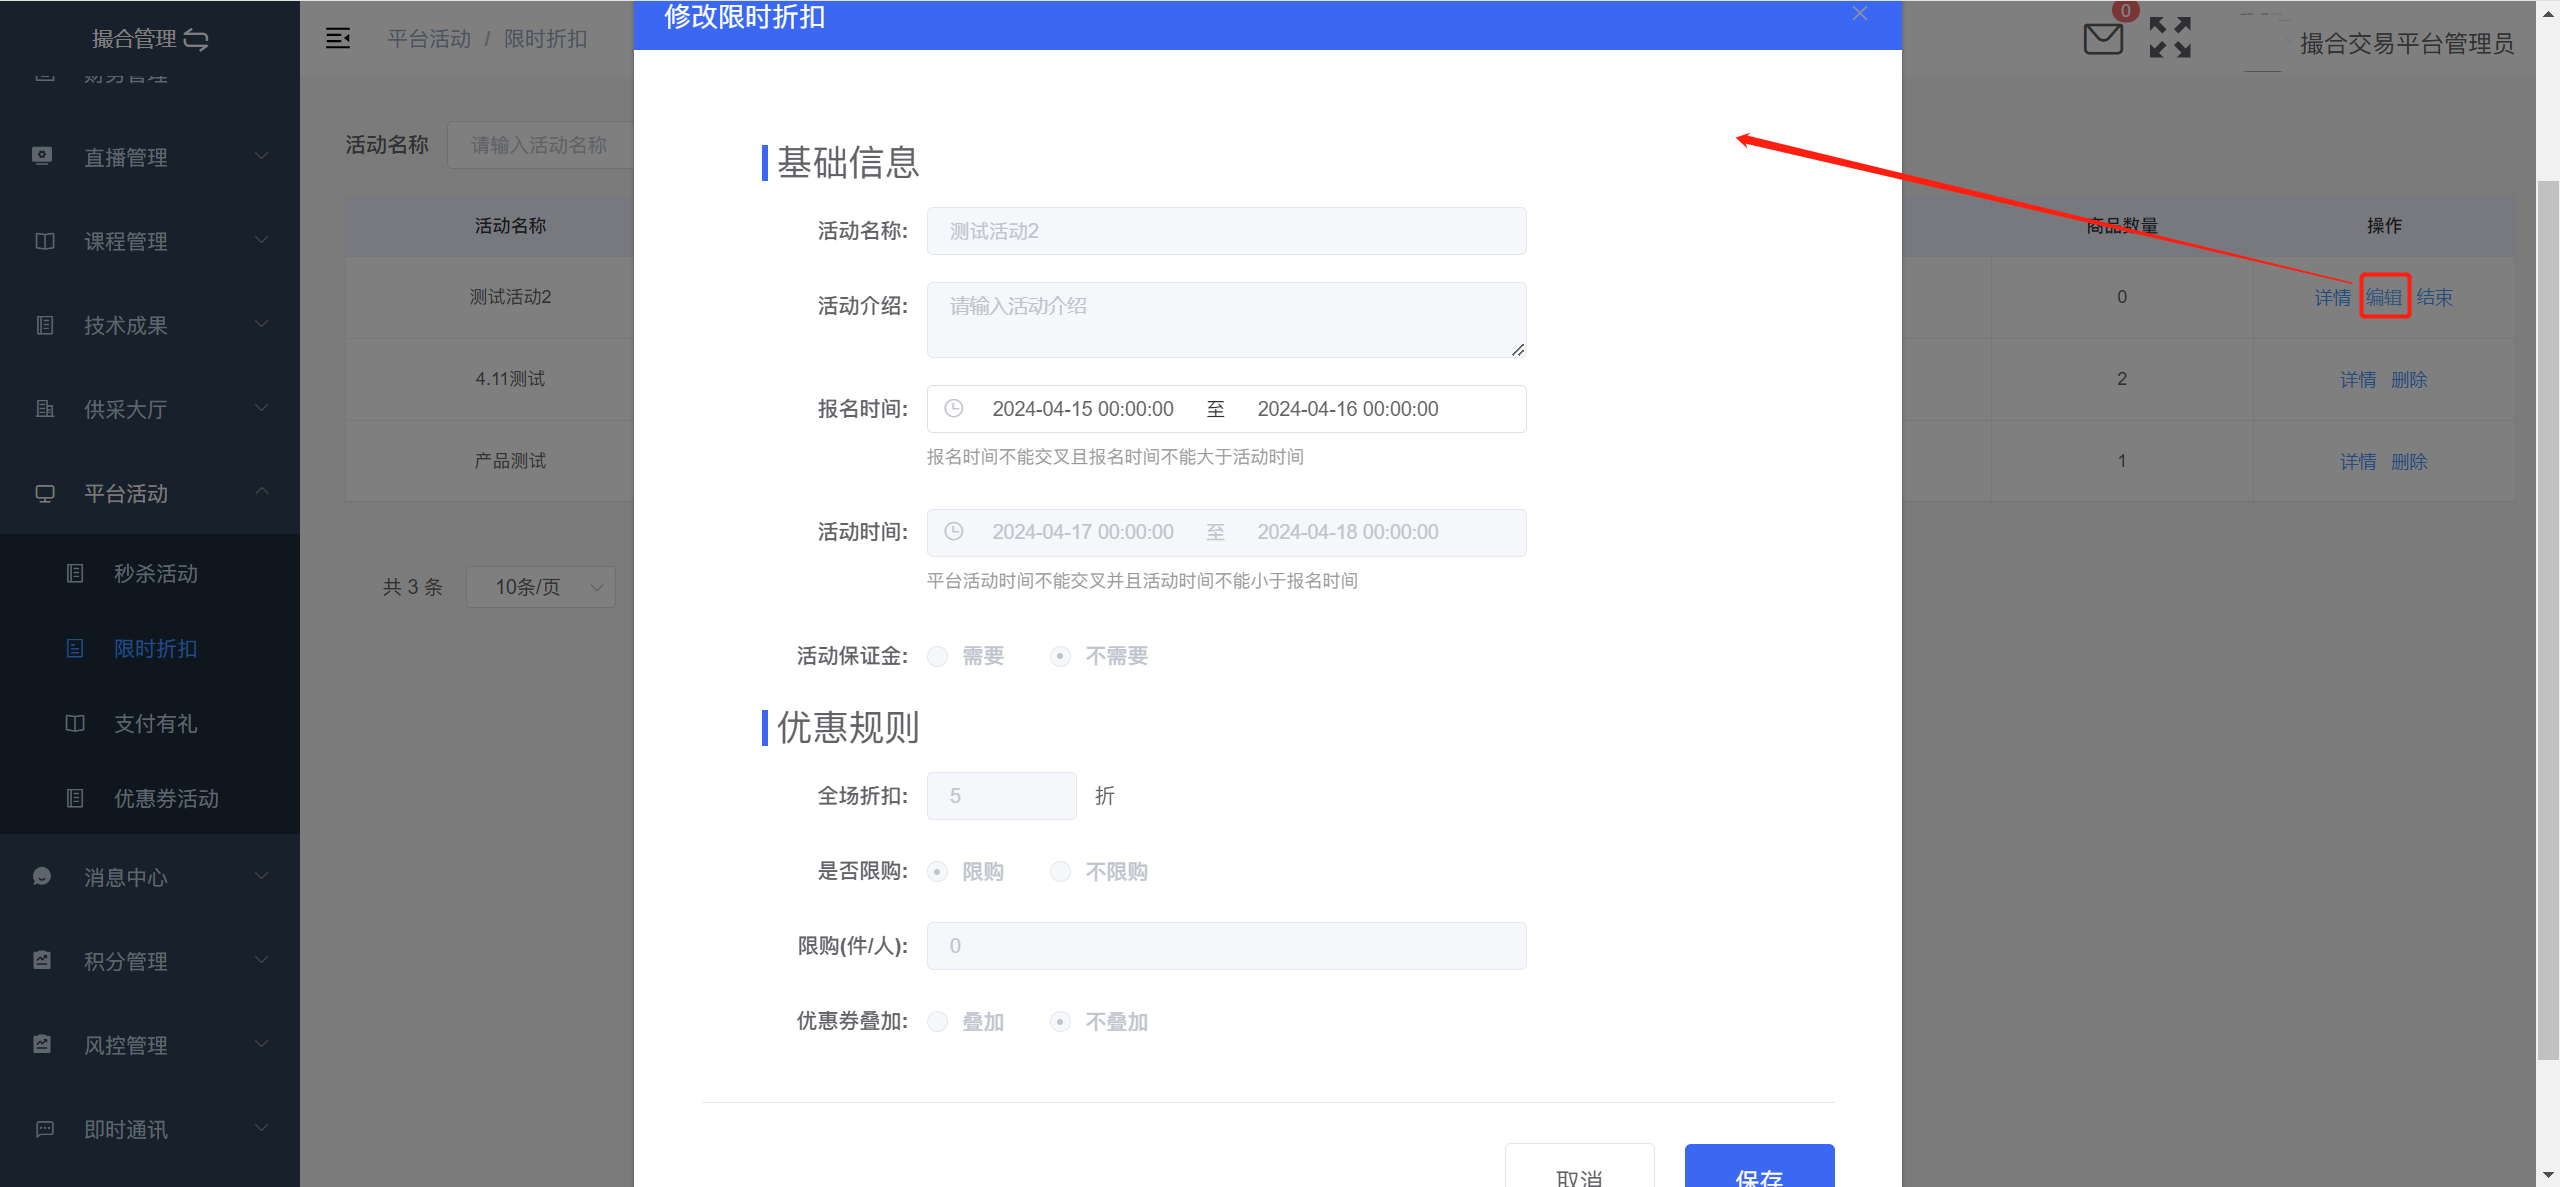Expand the 风控管理 menu chevron
2560x1187 pixels.
262,1044
